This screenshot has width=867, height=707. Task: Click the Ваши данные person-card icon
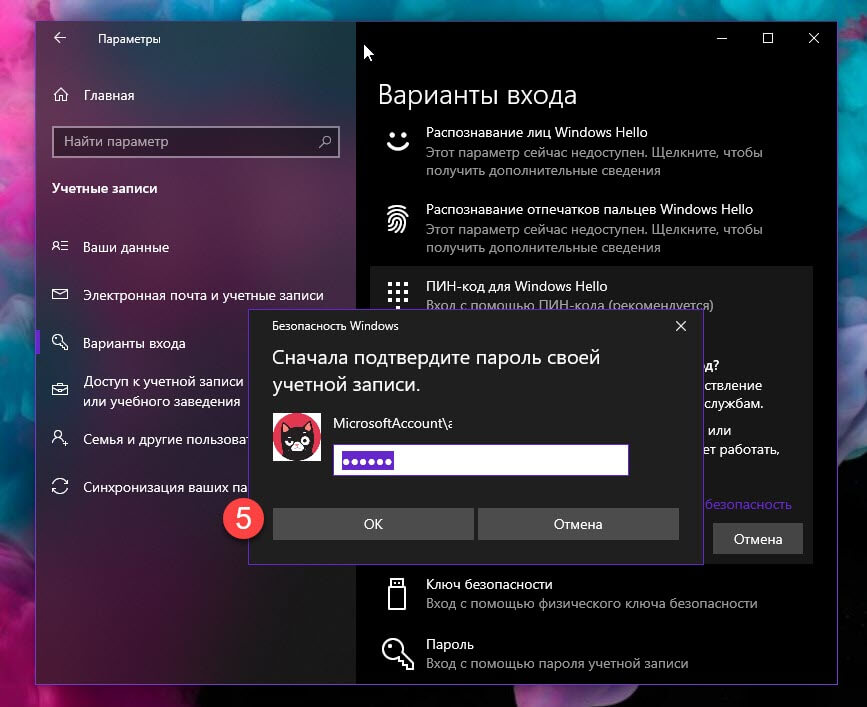60,246
